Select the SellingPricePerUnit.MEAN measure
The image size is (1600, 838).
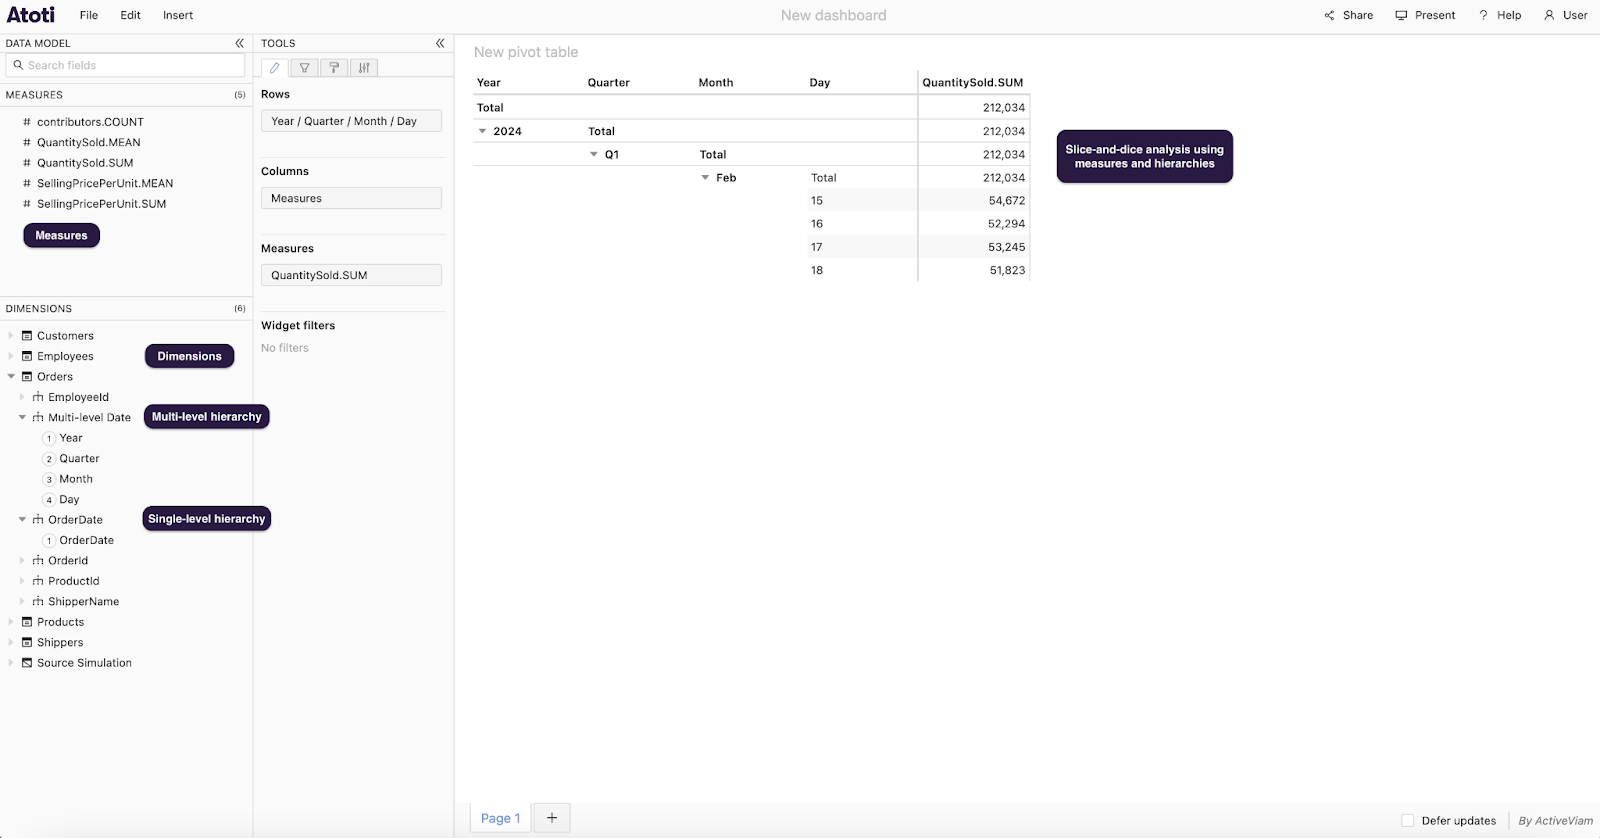coord(105,184)
